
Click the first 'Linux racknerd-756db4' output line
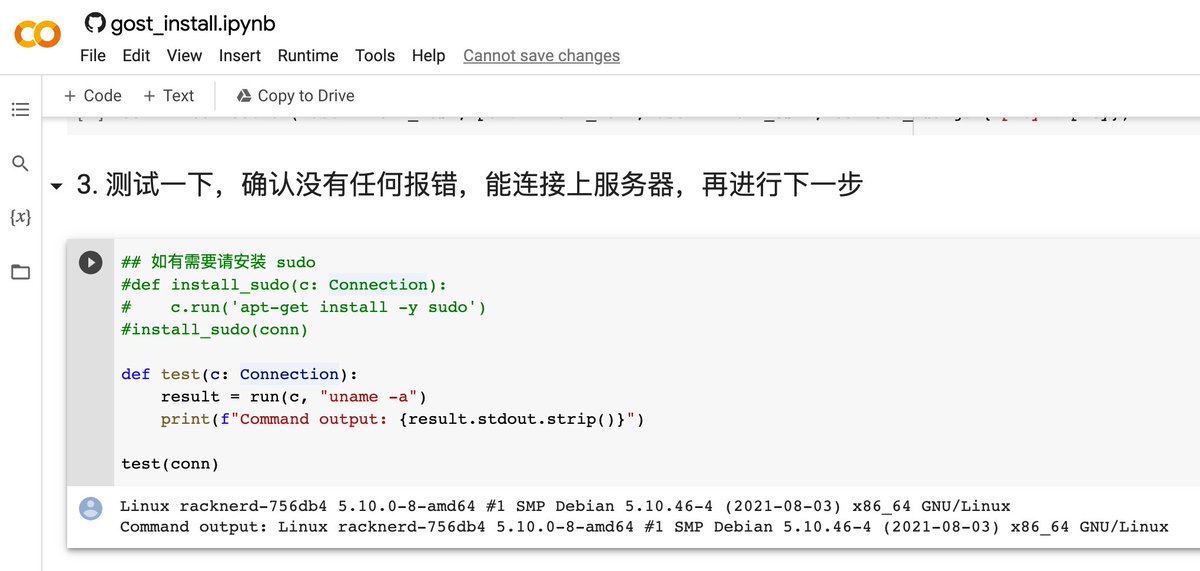point(565,506)
